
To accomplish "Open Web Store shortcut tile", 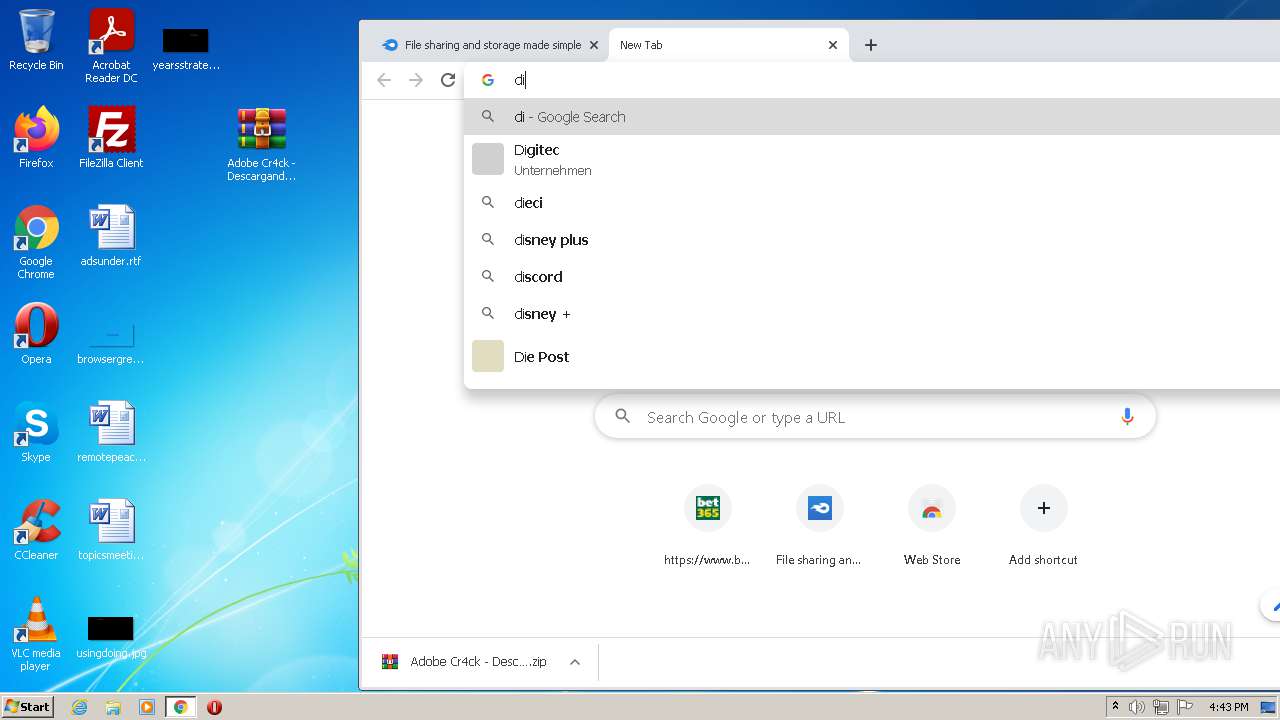I will pos(932,526).
